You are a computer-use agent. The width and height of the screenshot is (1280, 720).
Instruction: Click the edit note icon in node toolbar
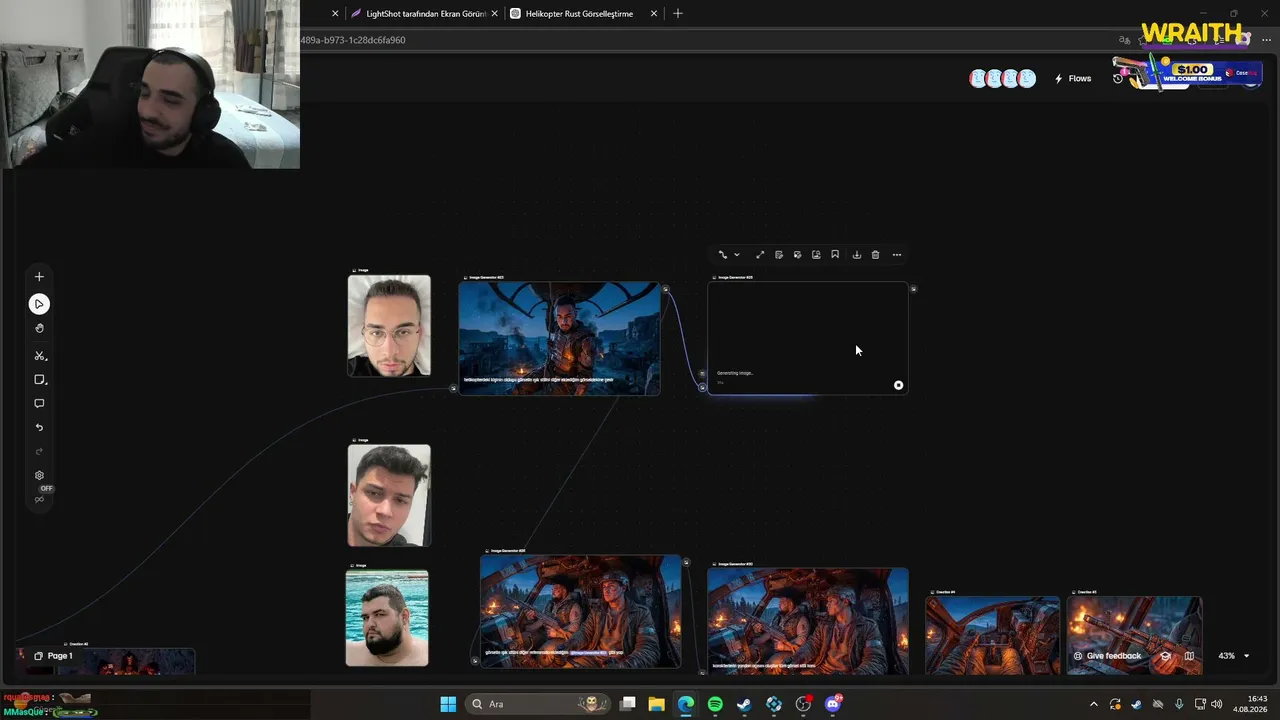[x=779, y=255]
